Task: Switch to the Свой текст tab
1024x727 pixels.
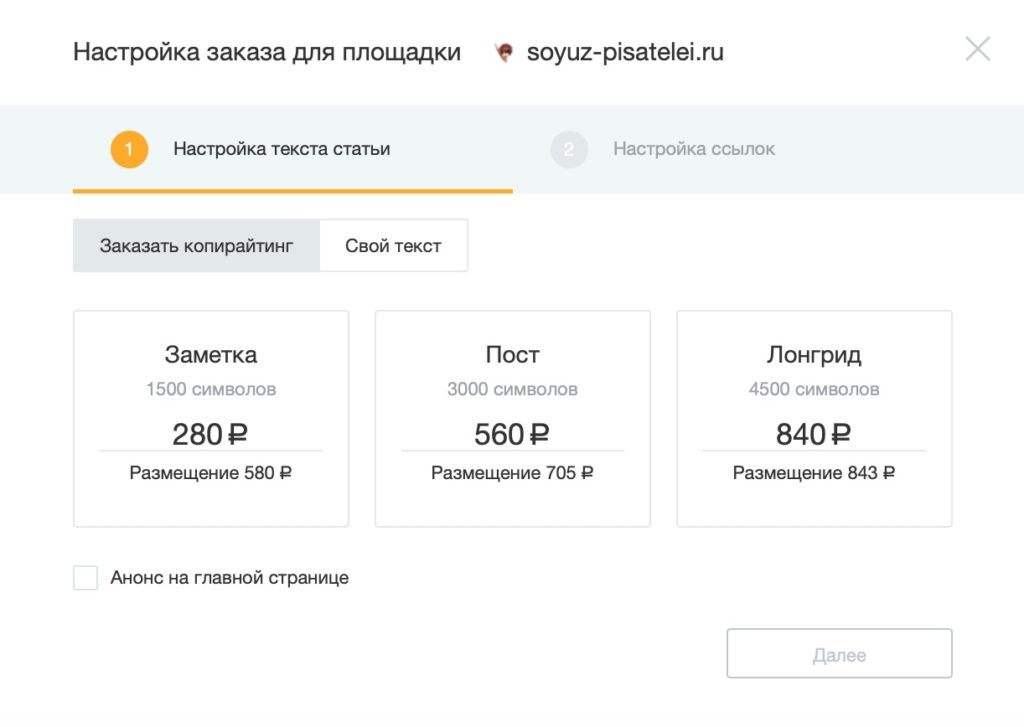Action: click(393, 244)
